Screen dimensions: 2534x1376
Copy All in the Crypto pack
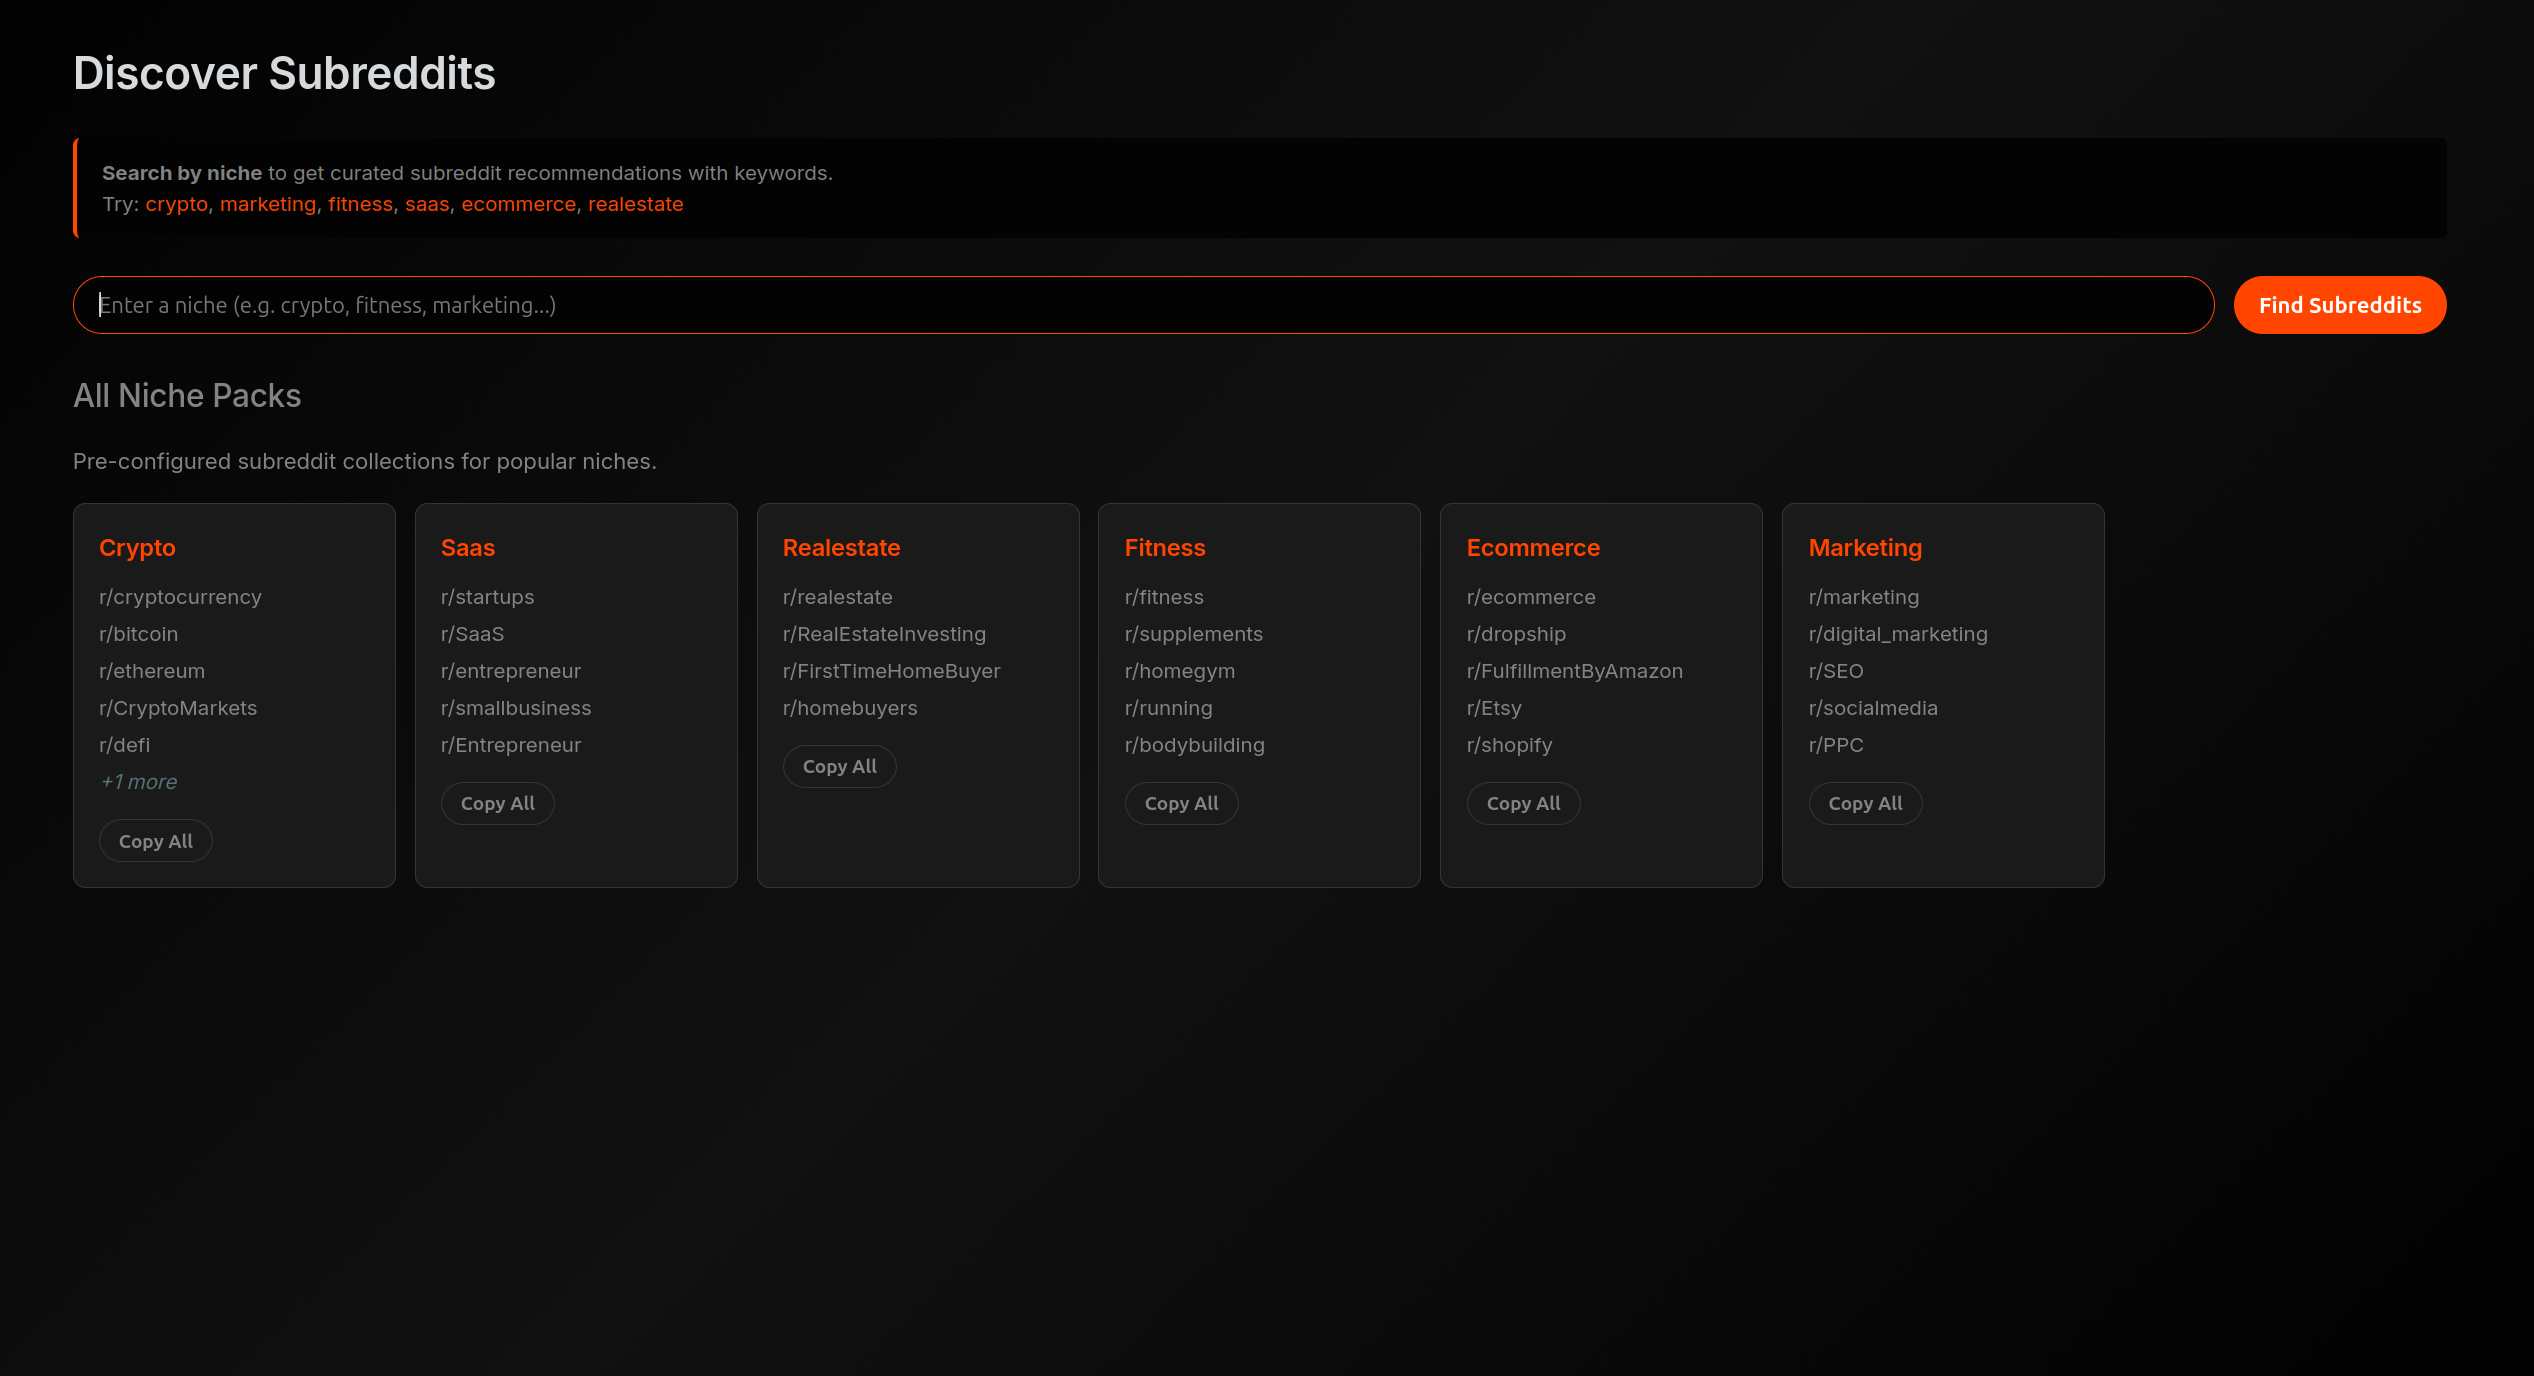pyautogui.click(x=155, y=841)
